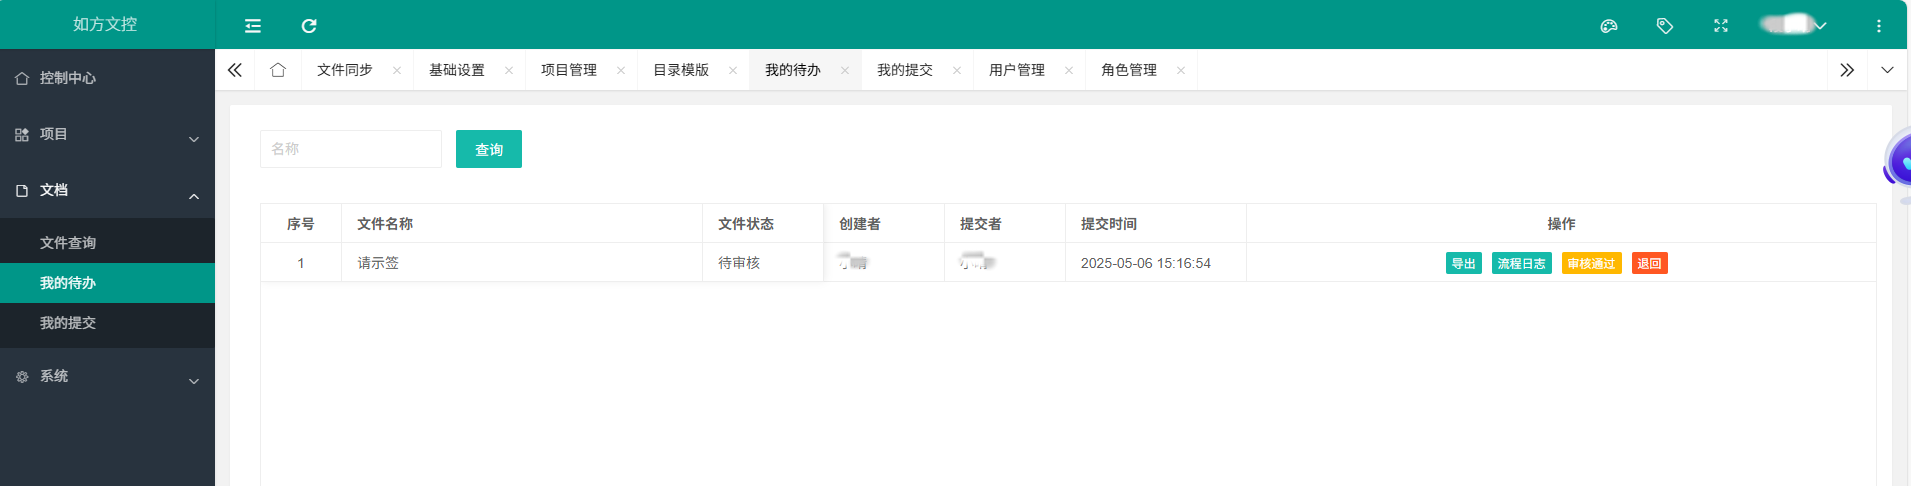Image resolution: width=1911 pixels, height=486 pixels.
Task: Switch to the 角色管理 tab
Action: 1129,70
